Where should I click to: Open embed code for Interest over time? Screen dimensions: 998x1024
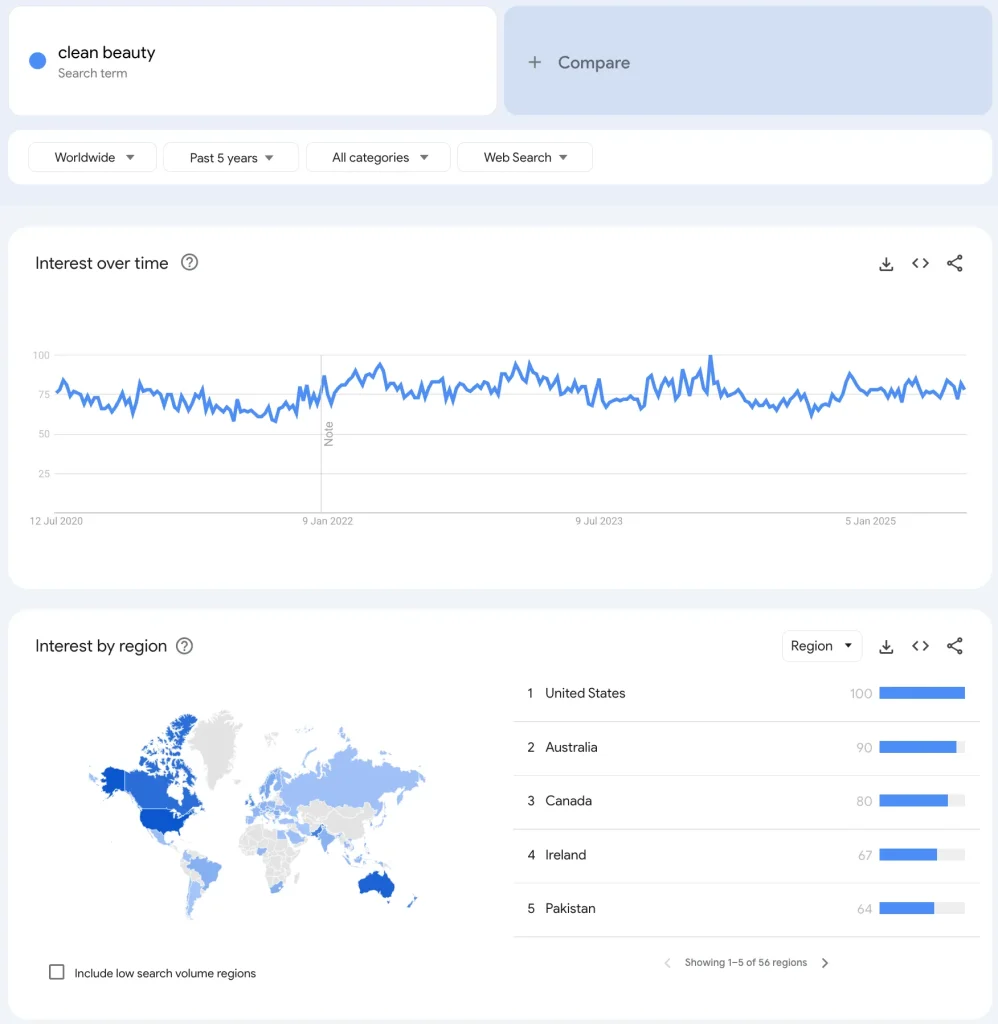(920, 263)
